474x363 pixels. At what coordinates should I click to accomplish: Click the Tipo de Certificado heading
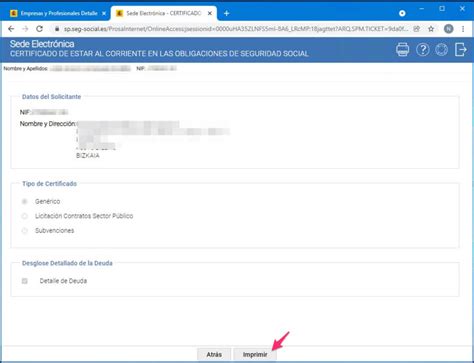click(49, 184)
